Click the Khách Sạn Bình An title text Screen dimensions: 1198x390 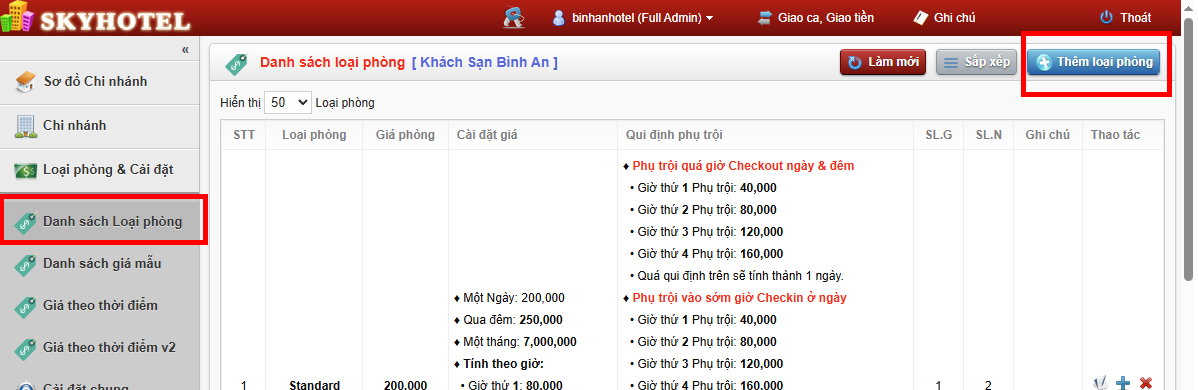pos(484,63)
